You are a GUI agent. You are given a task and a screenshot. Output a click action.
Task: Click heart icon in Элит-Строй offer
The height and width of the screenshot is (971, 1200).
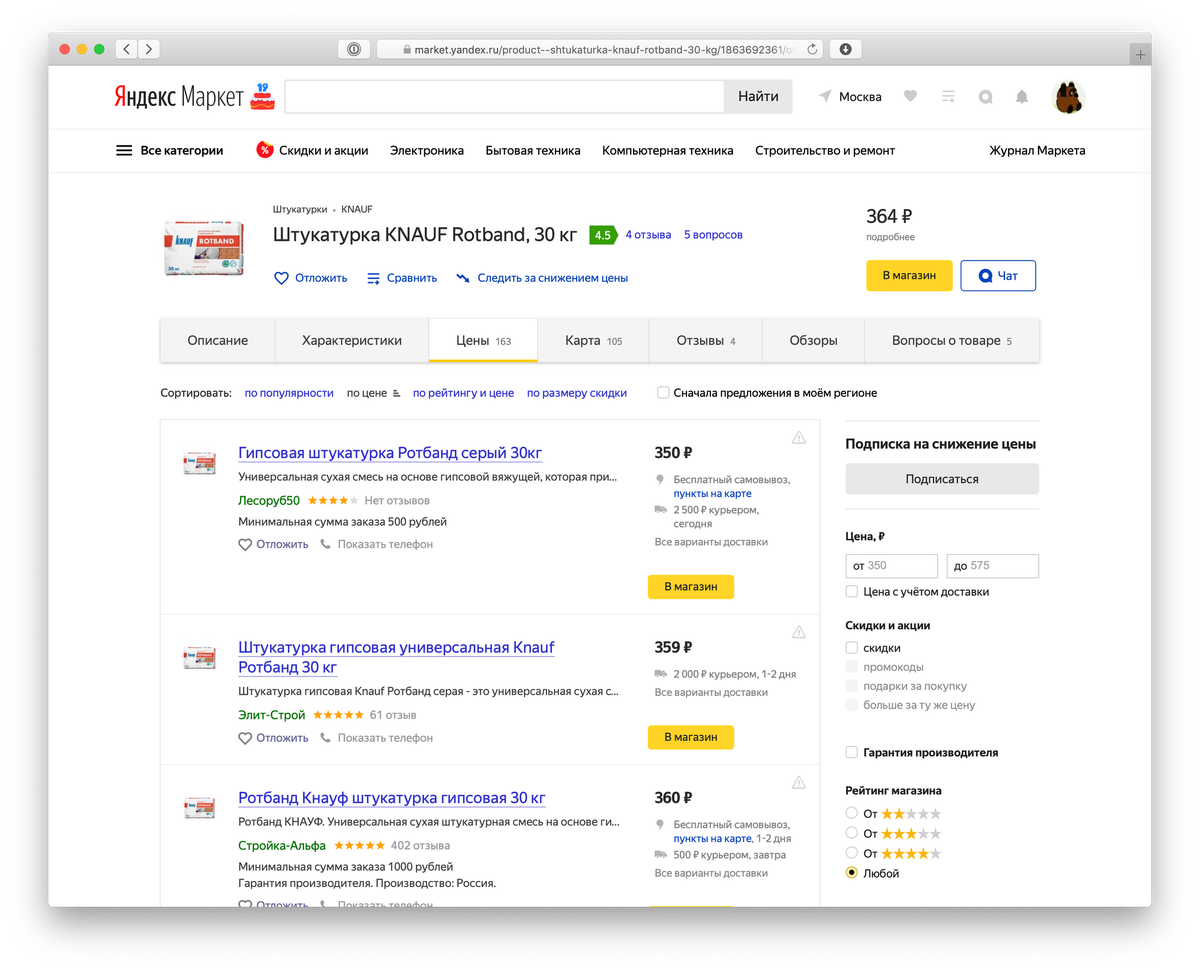pos(245,738)
